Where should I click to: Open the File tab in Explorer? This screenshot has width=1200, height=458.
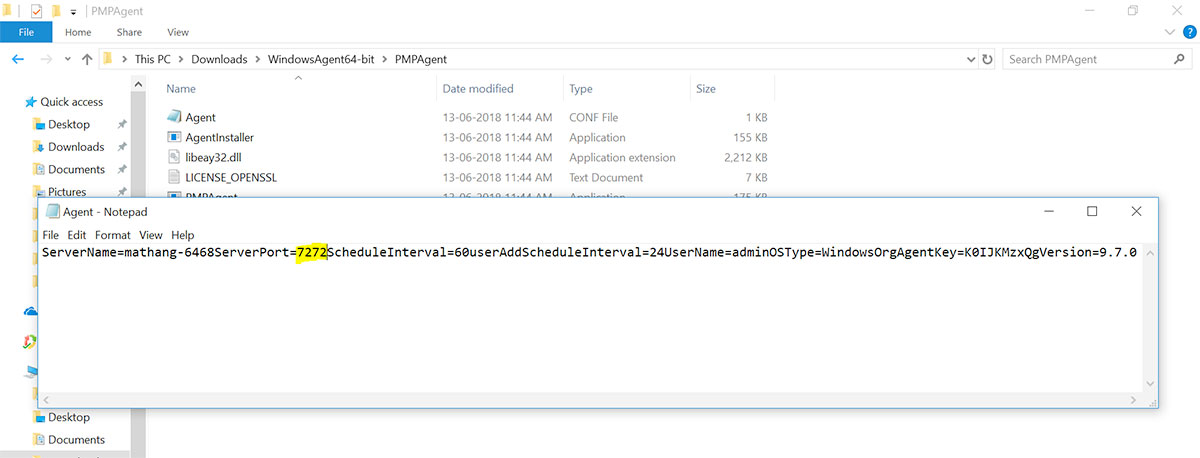[x=26, y=32]
